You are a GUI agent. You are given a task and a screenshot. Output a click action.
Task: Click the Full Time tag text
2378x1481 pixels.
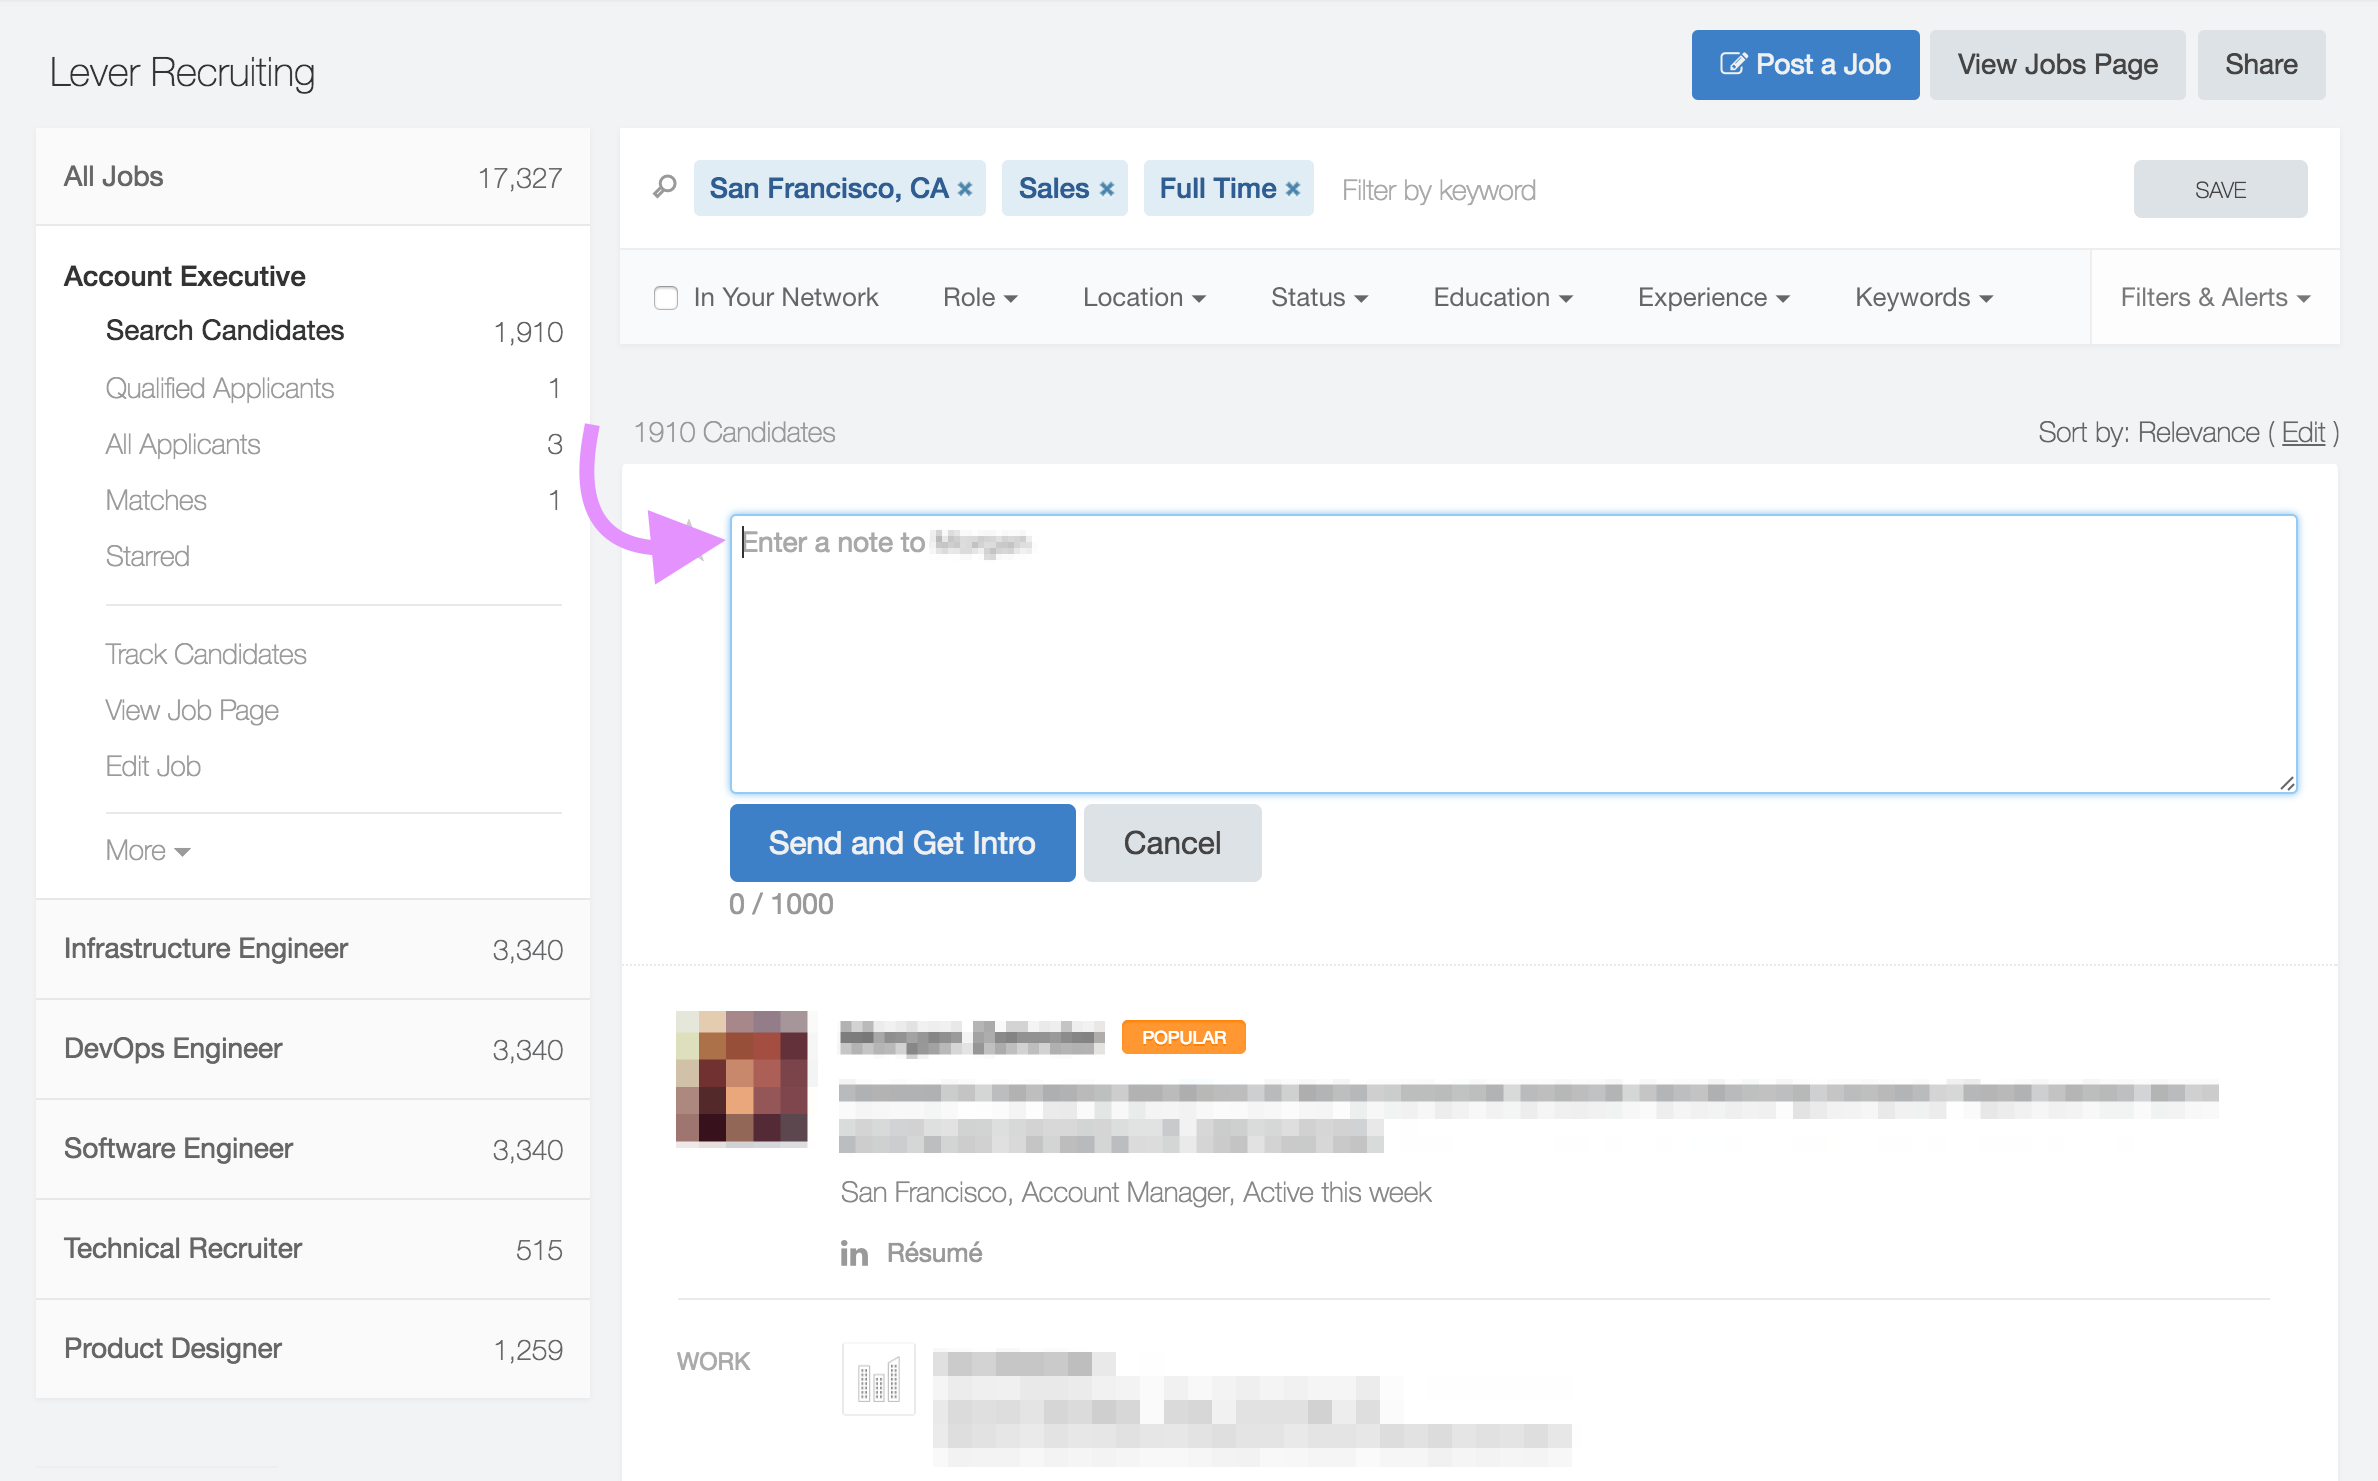click(x=1218, y=189)
